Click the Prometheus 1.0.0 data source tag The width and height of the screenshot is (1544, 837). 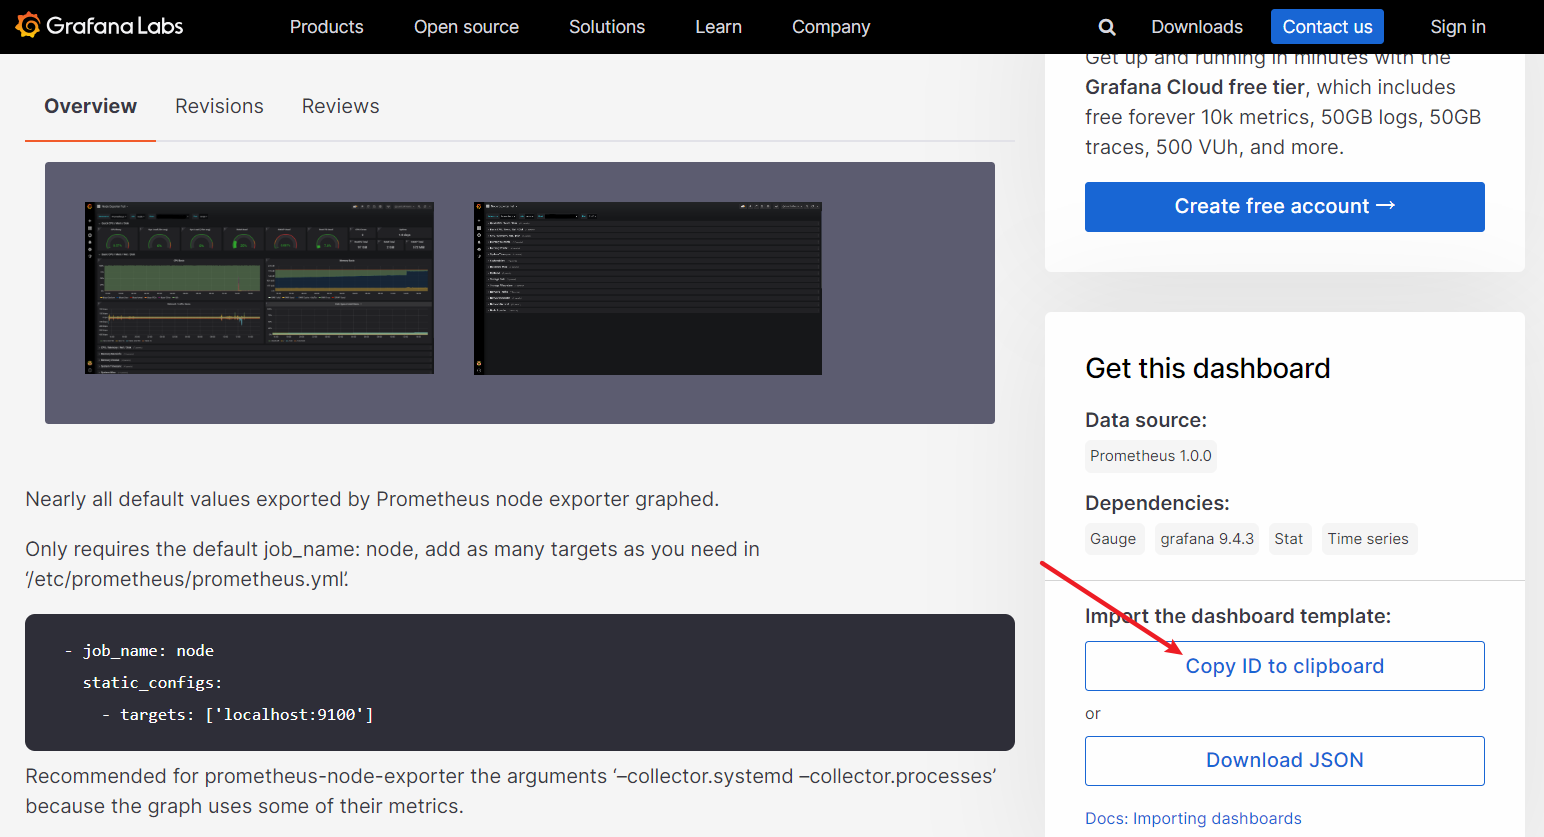(x=1151, y=456)
